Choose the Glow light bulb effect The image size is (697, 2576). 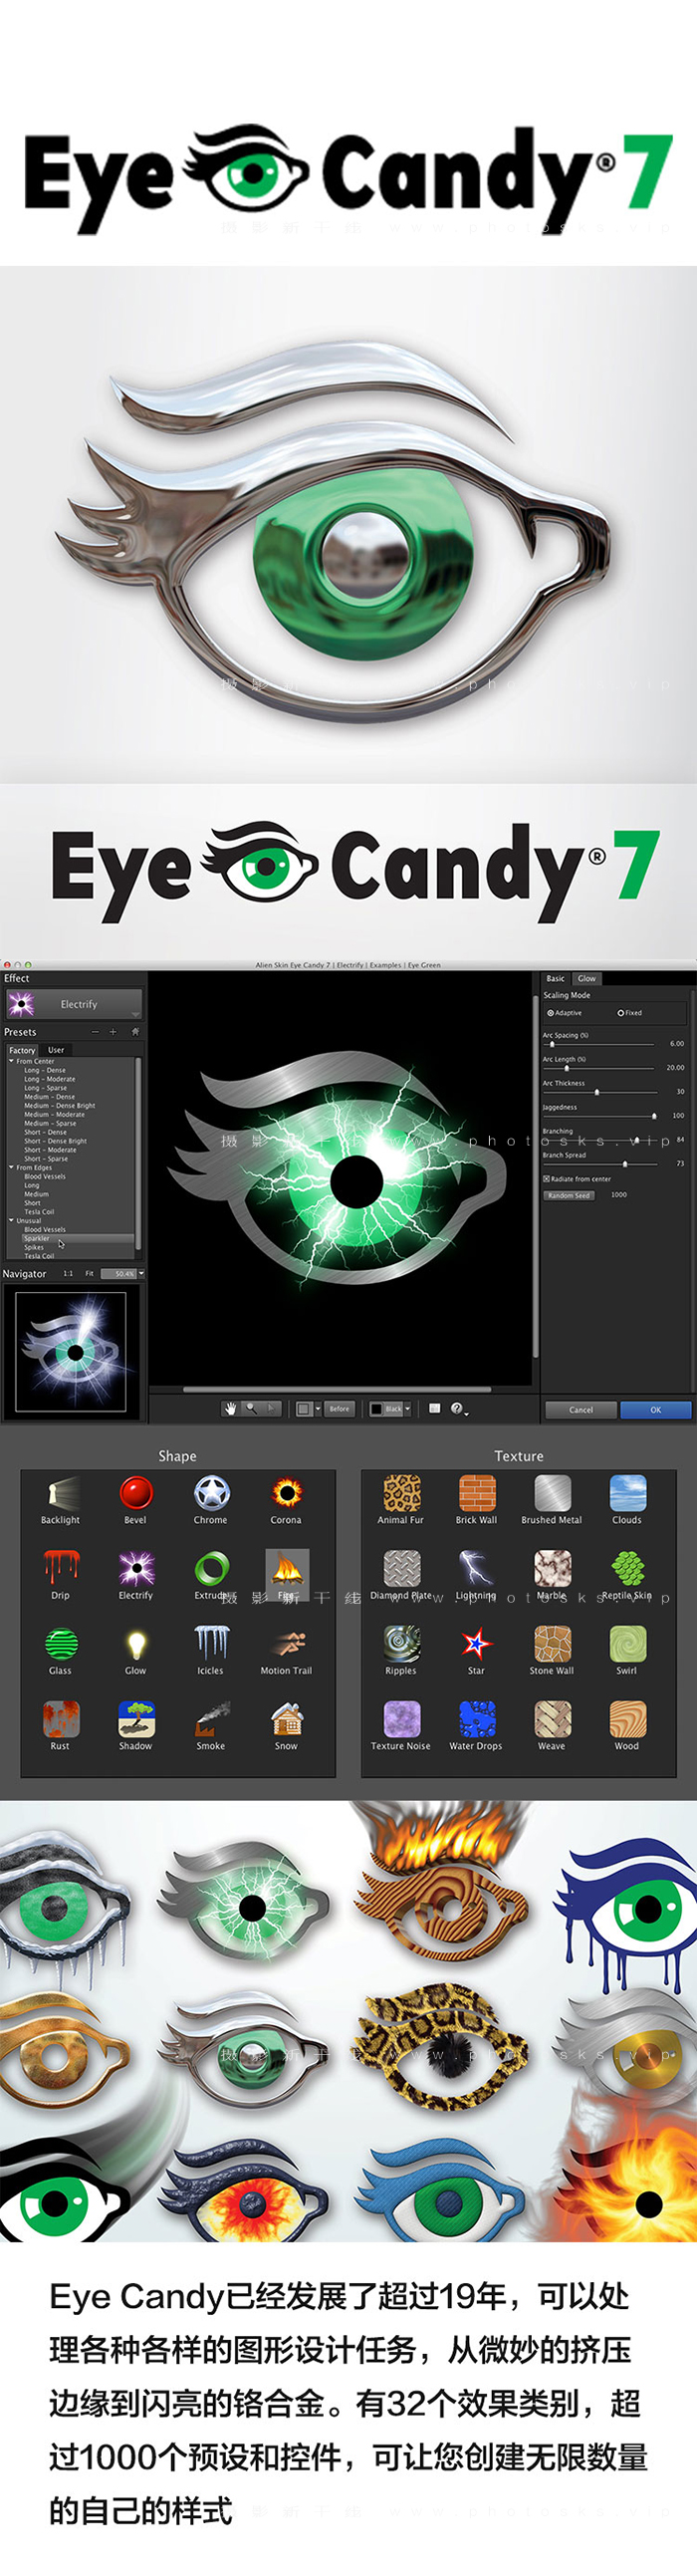pyautogui.click(x=136, y=1643)
